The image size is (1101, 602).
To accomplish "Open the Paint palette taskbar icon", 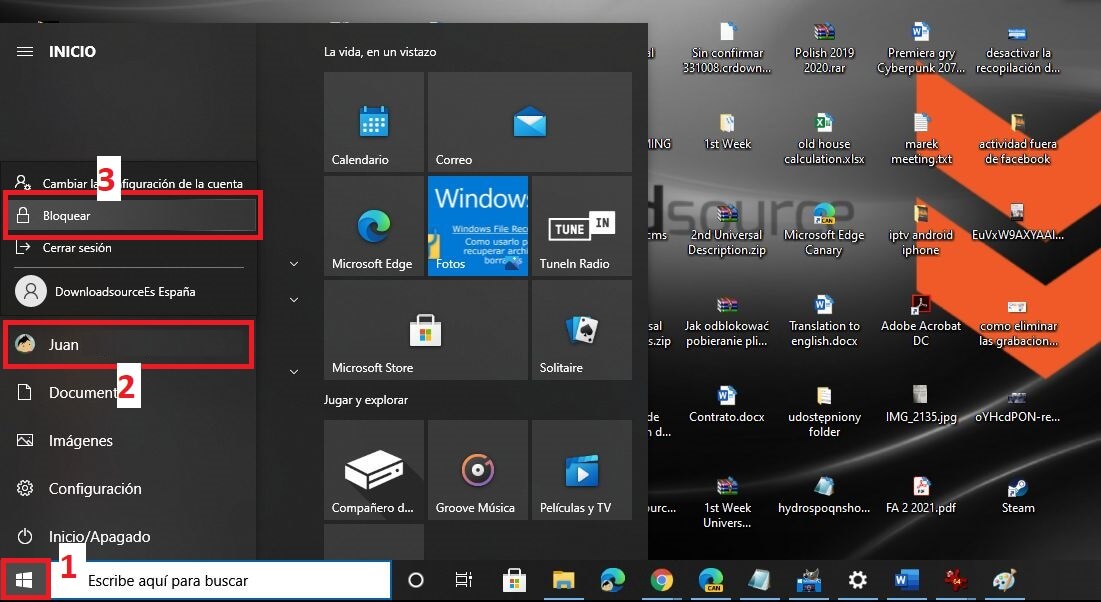I will (x=1005, y=580).
